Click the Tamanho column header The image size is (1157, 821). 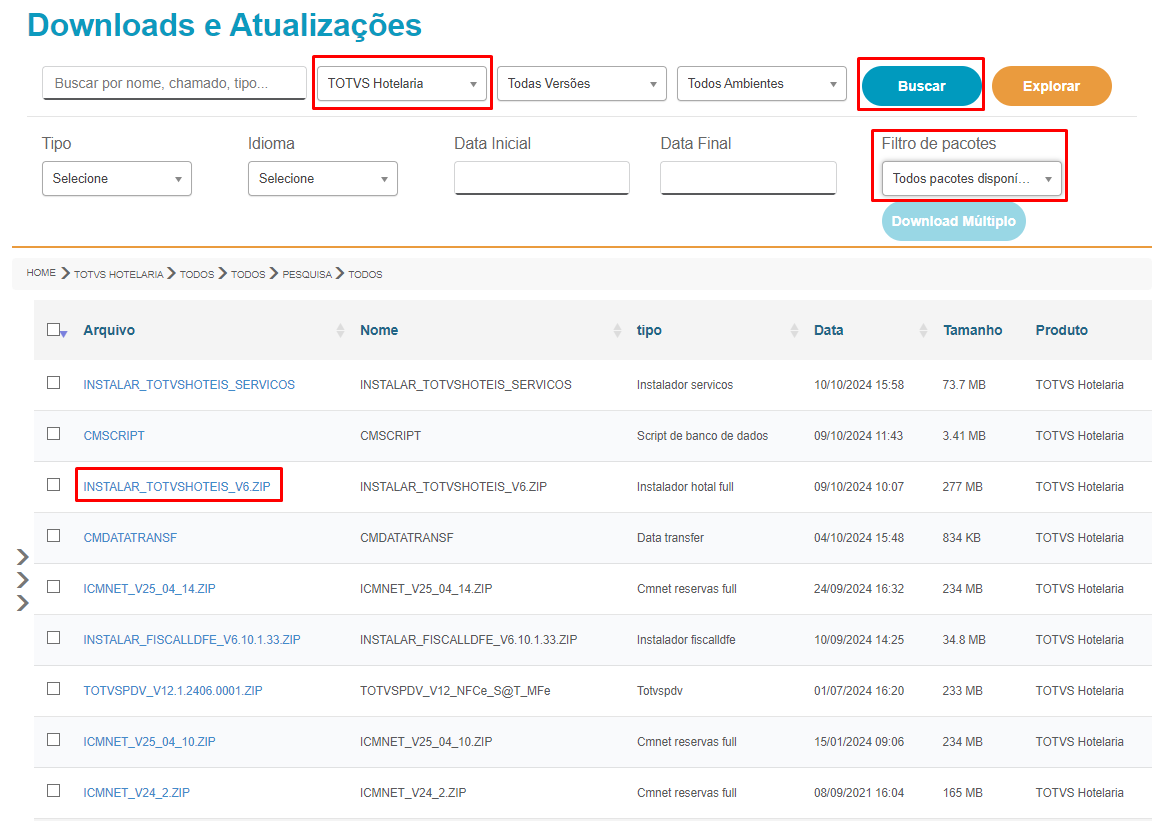click(x=973, y=330)
